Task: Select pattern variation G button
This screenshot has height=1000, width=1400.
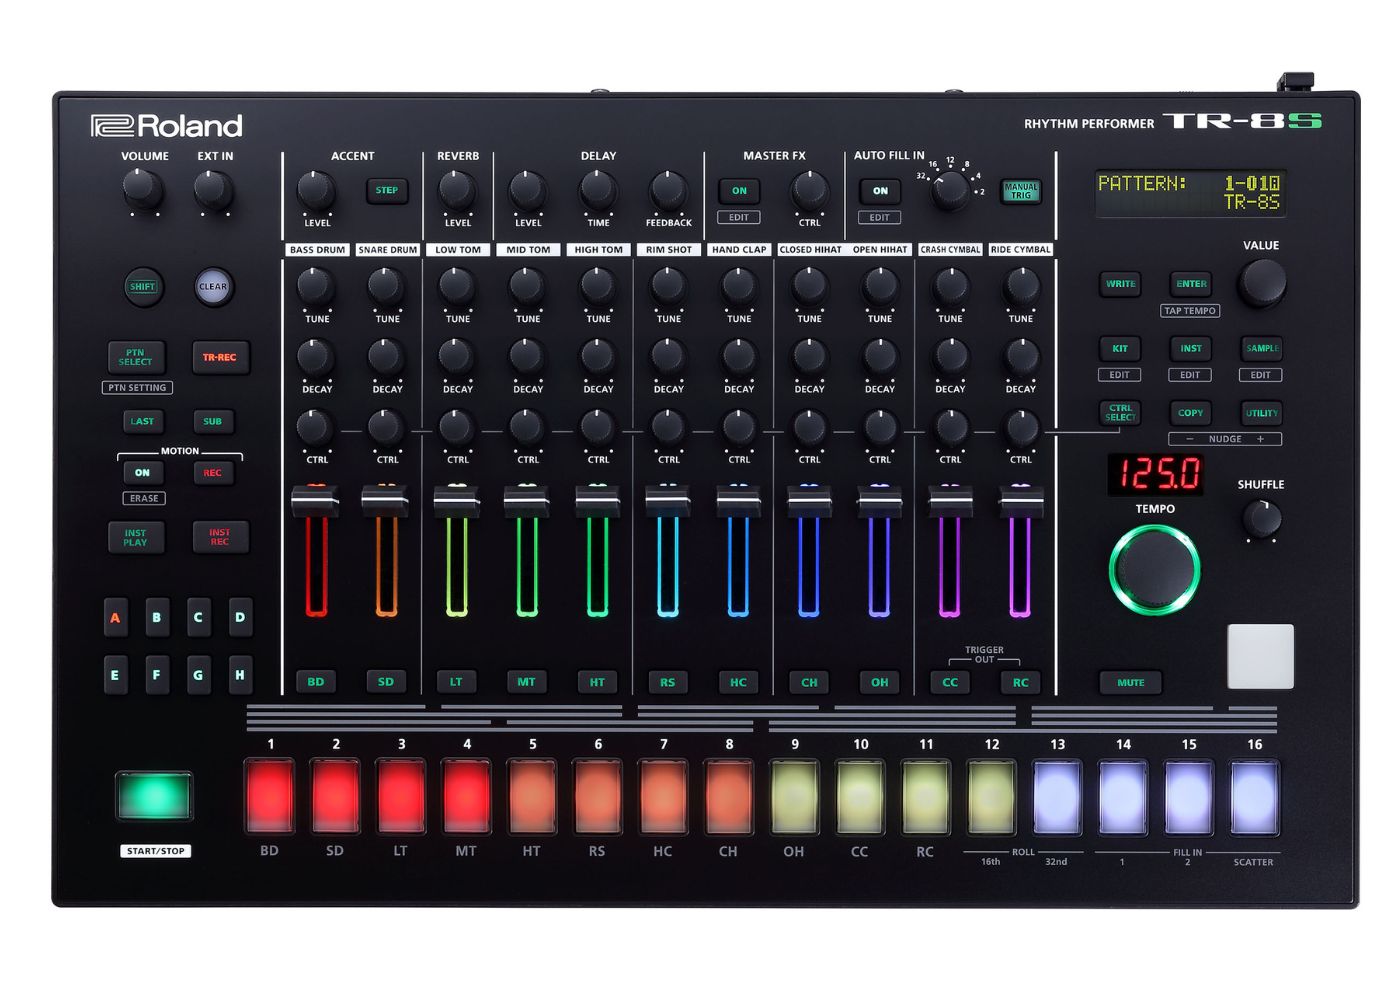Action: point(198,675)
